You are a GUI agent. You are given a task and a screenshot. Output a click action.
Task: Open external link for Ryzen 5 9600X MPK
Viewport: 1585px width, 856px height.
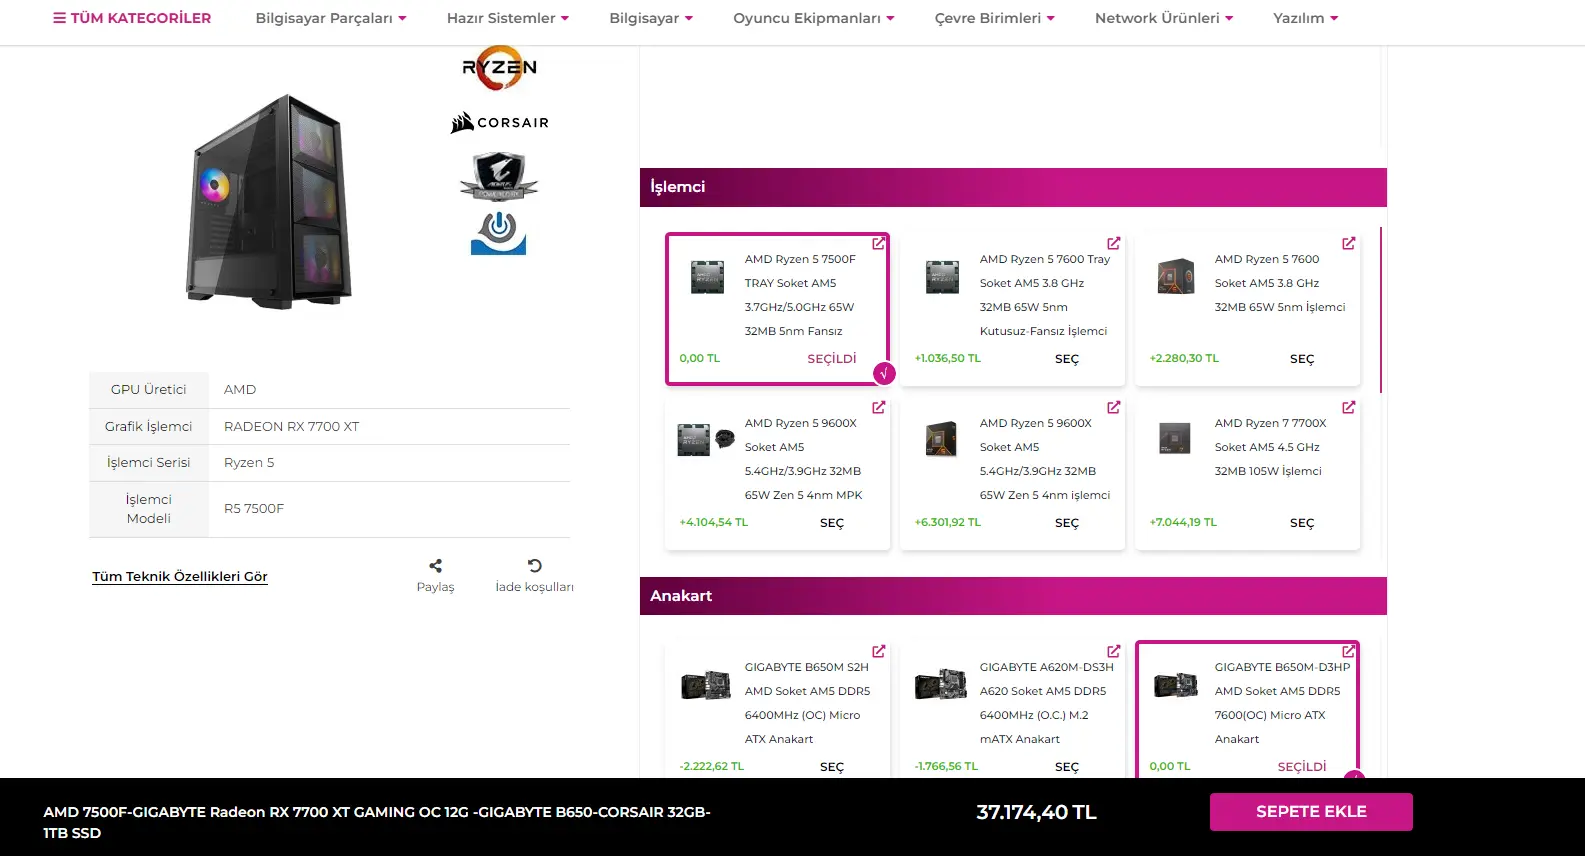(878, 407)
